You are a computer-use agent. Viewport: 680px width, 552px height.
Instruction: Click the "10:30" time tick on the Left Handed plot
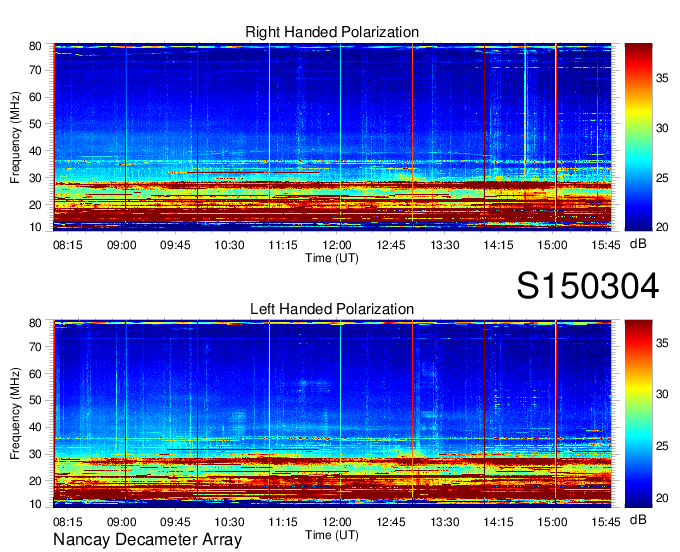point(229,522)
